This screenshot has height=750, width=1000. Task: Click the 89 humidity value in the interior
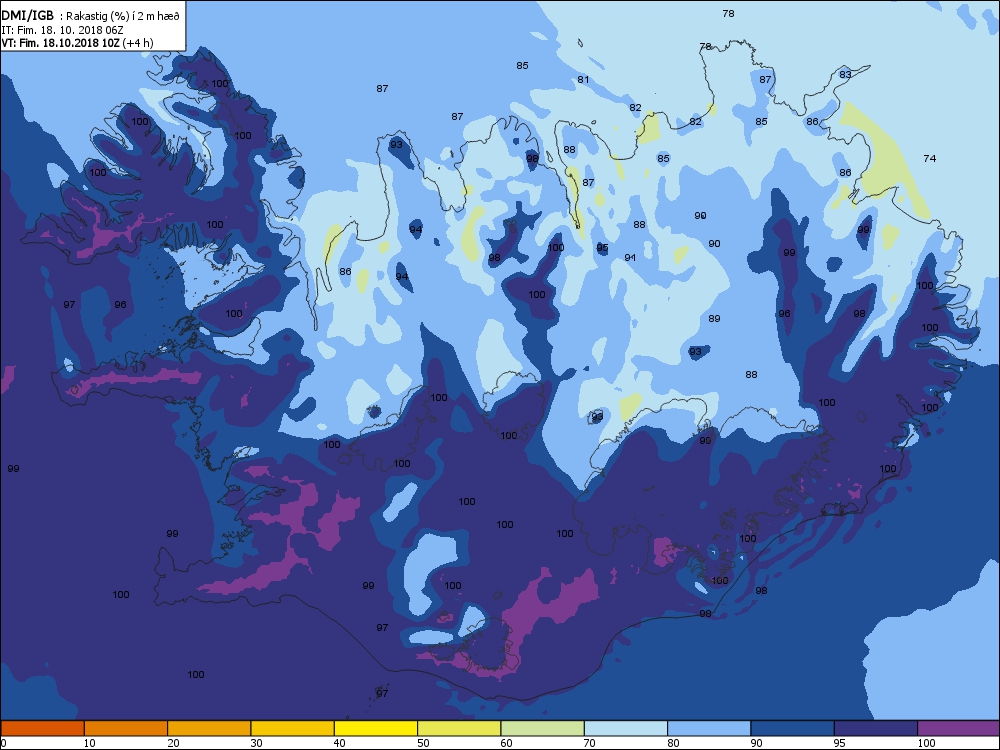pos(714,319)
